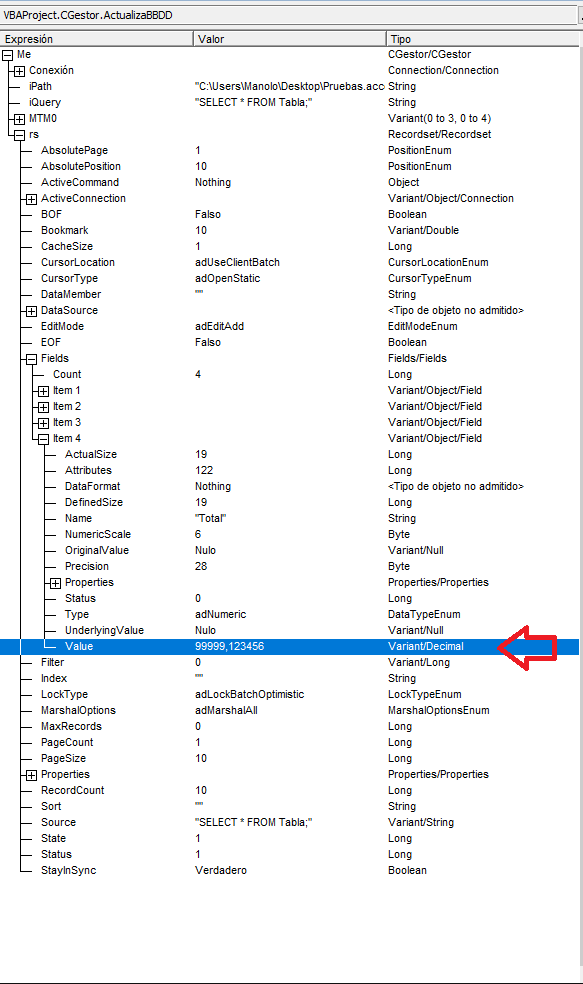Viewport: 583px width, 984px height.
Task: Collapse the Item 4 field node
Action: tap(43, 439)
